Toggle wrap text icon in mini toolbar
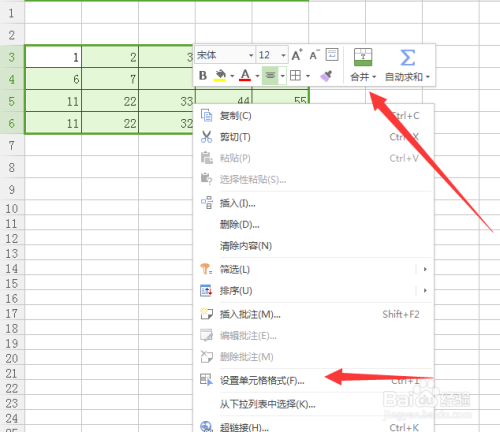 (332, 55)
